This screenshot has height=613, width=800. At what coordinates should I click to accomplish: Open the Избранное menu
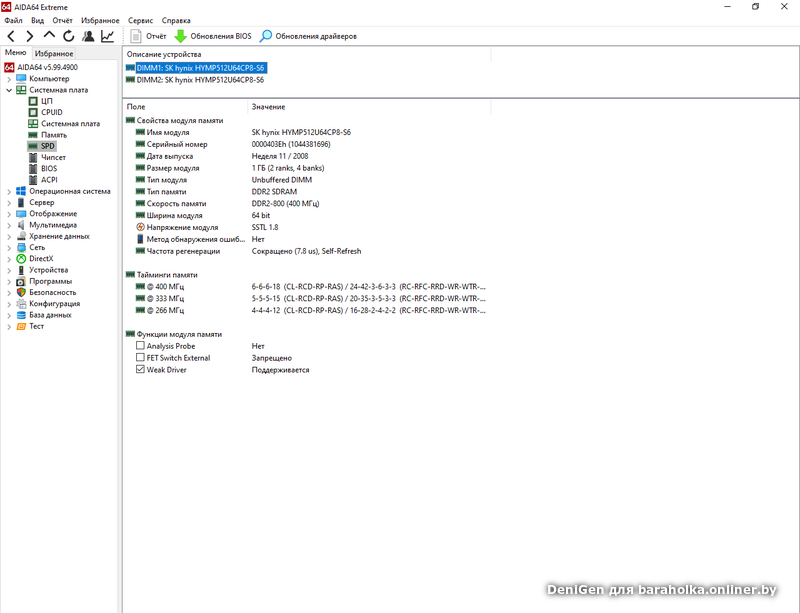(100, 20)
